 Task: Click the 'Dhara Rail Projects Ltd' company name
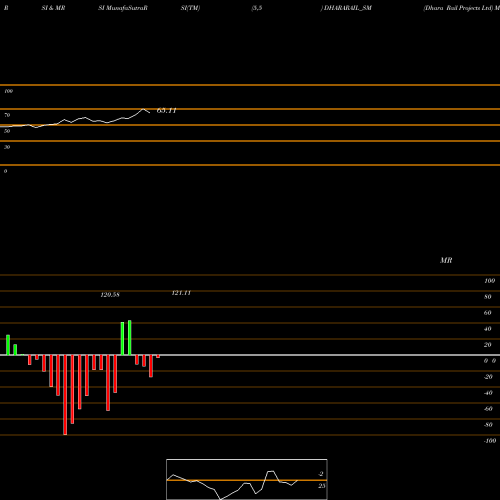click(x=458, y=8)
